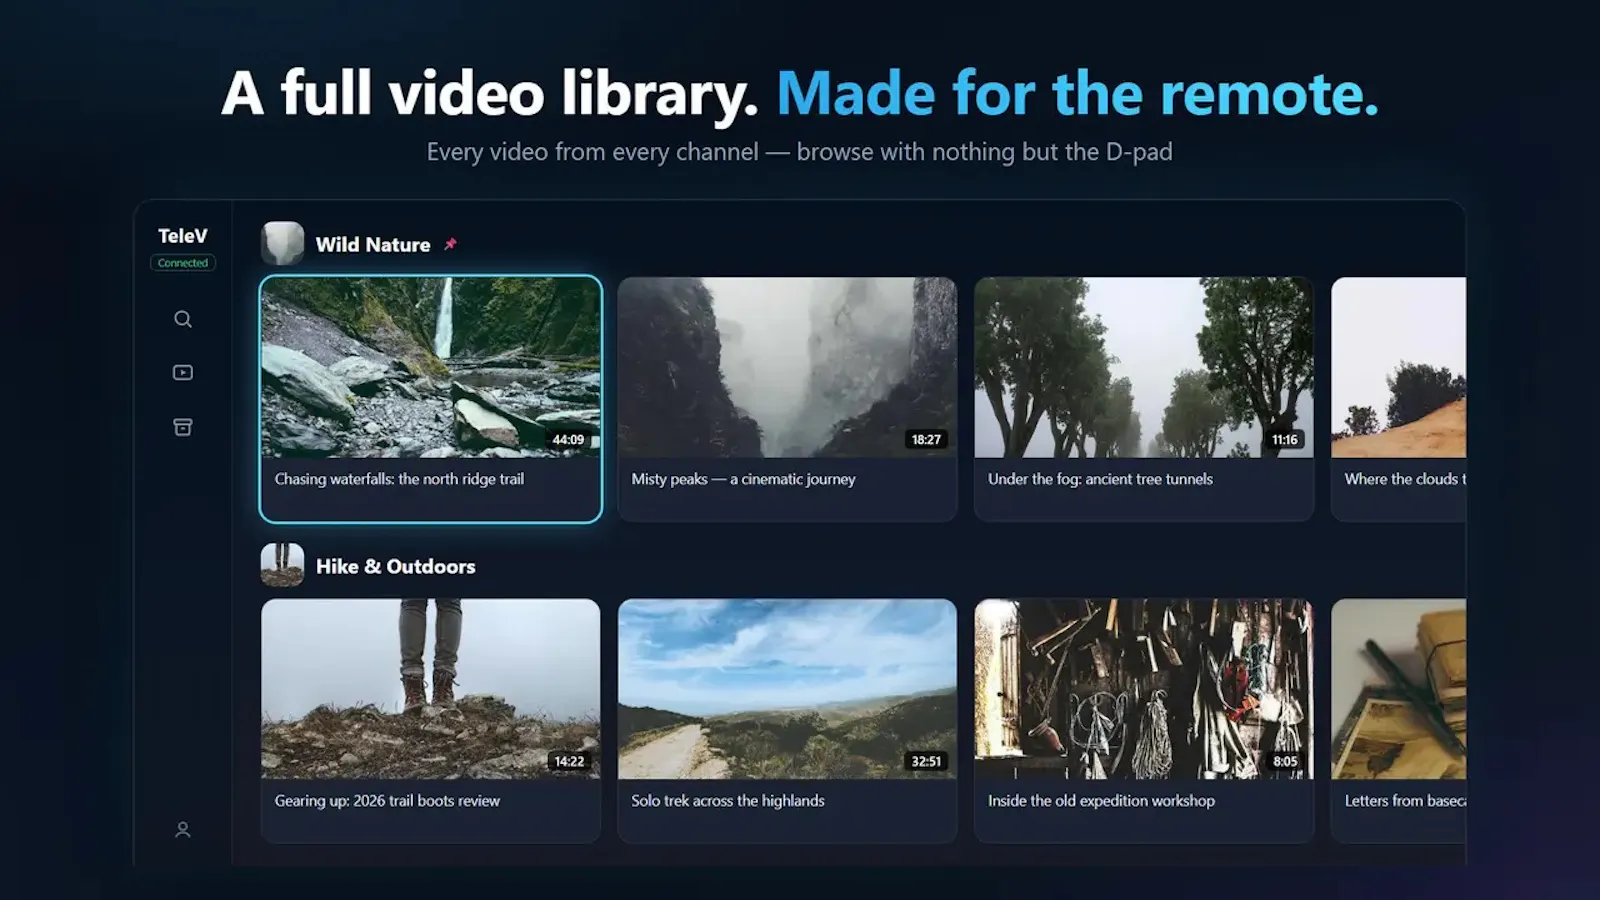1600x900 pixels.
Task: Play the Misty peaks video thumbnail
Action: [787, 367]
